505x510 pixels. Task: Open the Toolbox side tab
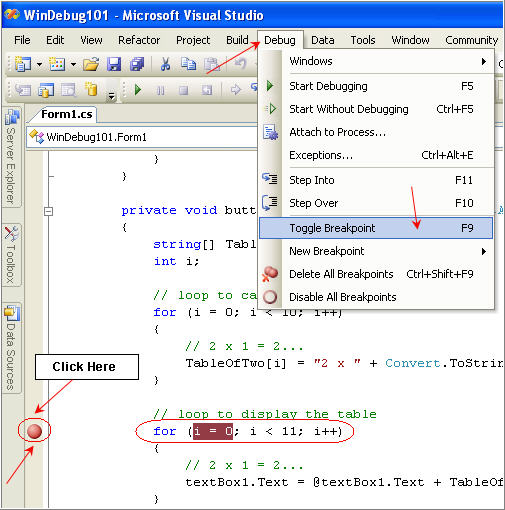point(11,255)
